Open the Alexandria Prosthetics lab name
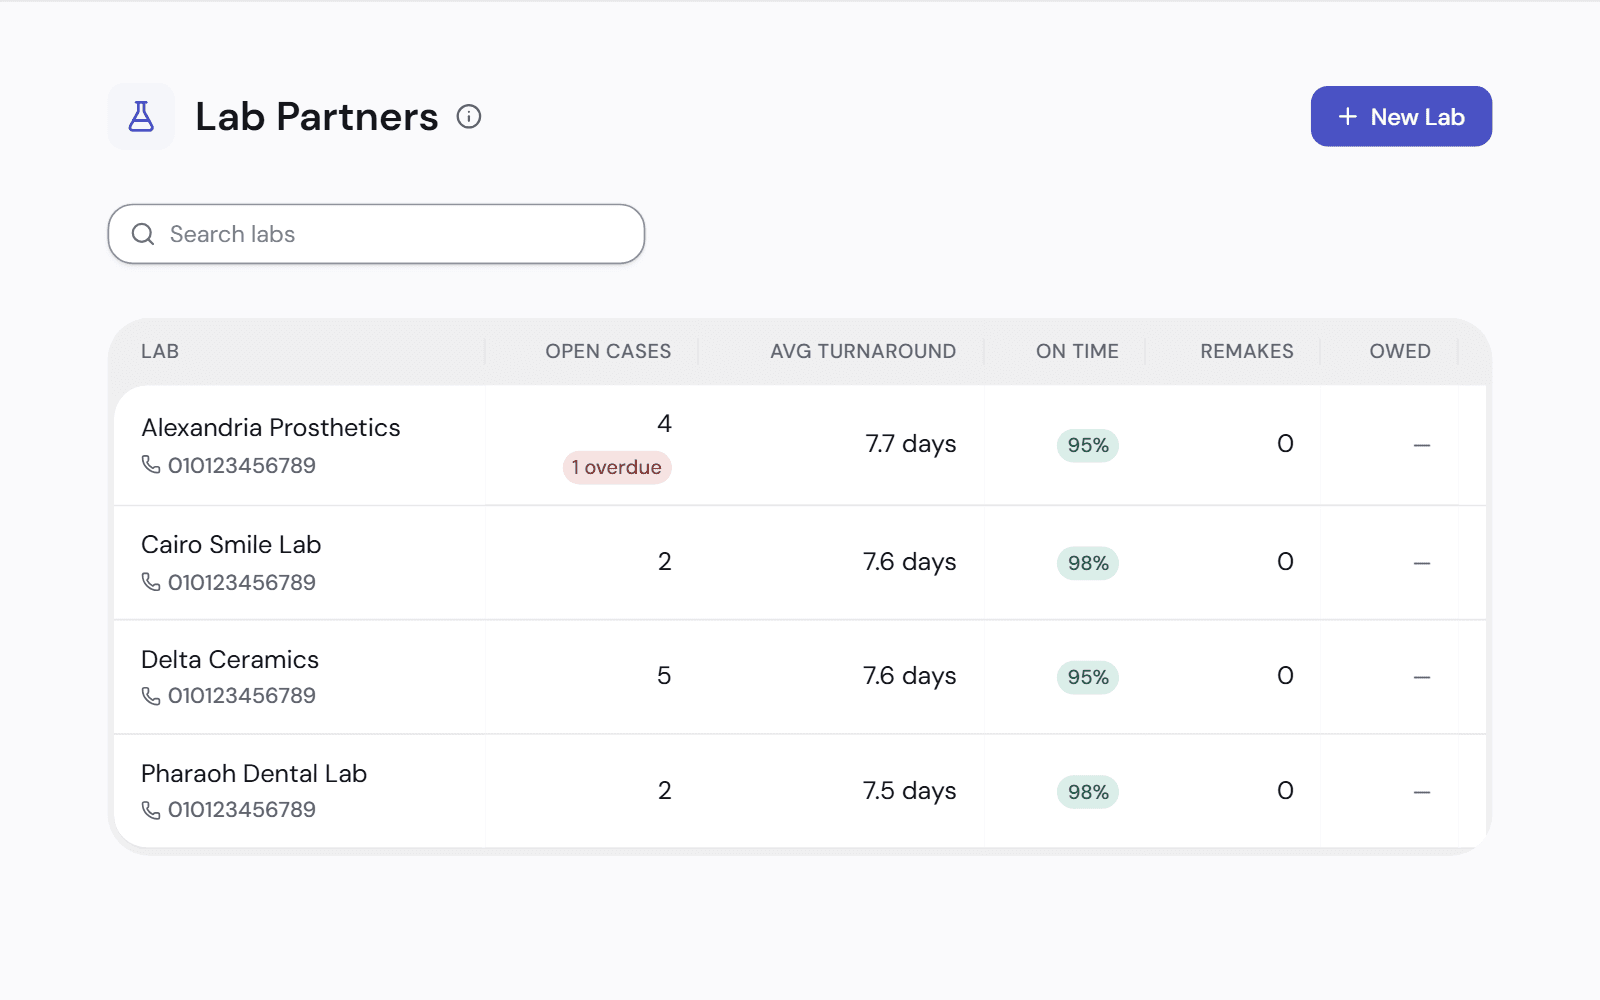Screen dimensions: 1600x1000 click(x=271, y=428)
